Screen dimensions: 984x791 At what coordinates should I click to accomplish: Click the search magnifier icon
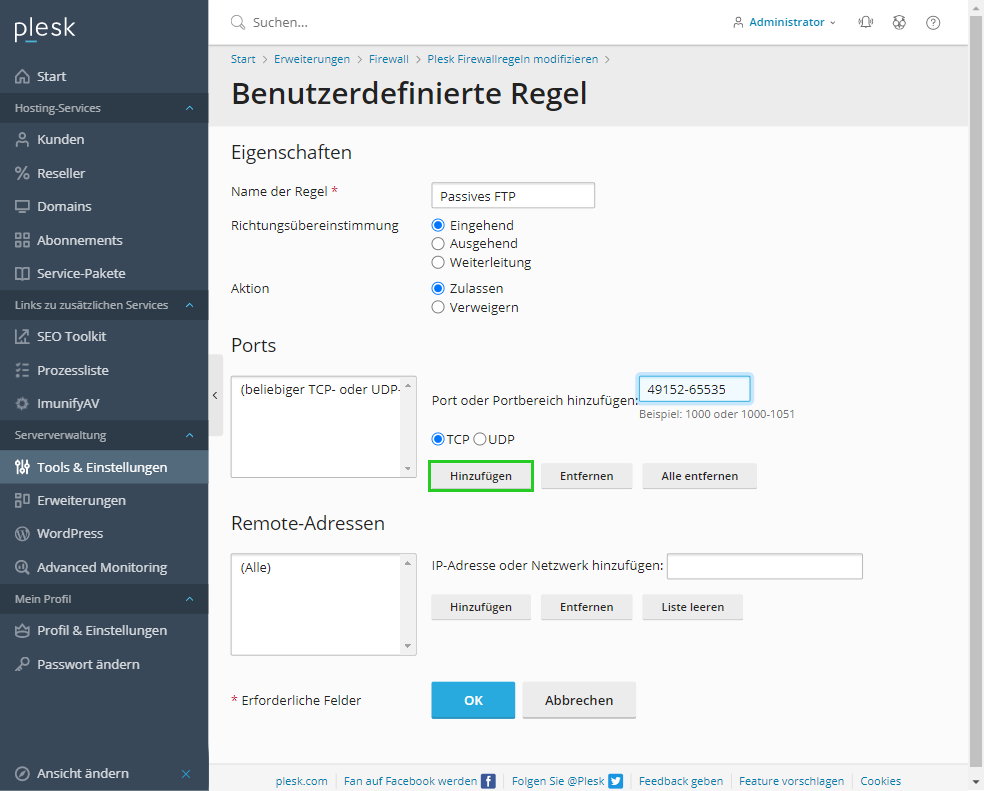238,23
